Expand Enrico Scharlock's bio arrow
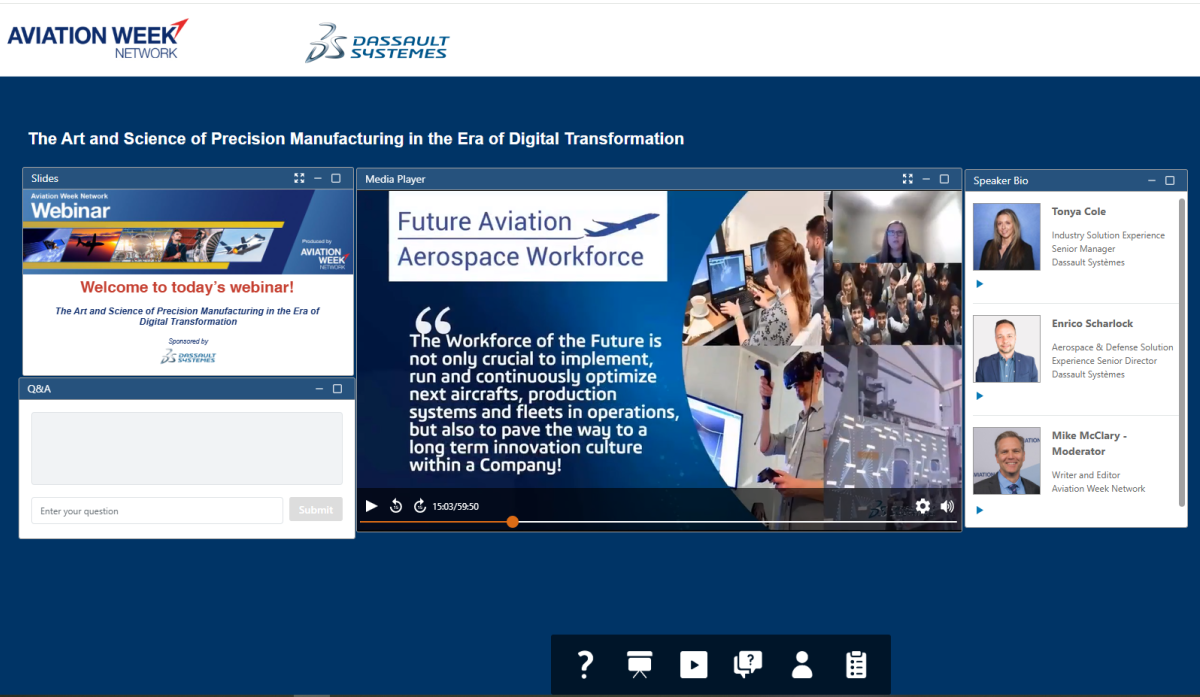This screenshot has height=697, width=1200. pyautogui.click(x=980, y=396)
